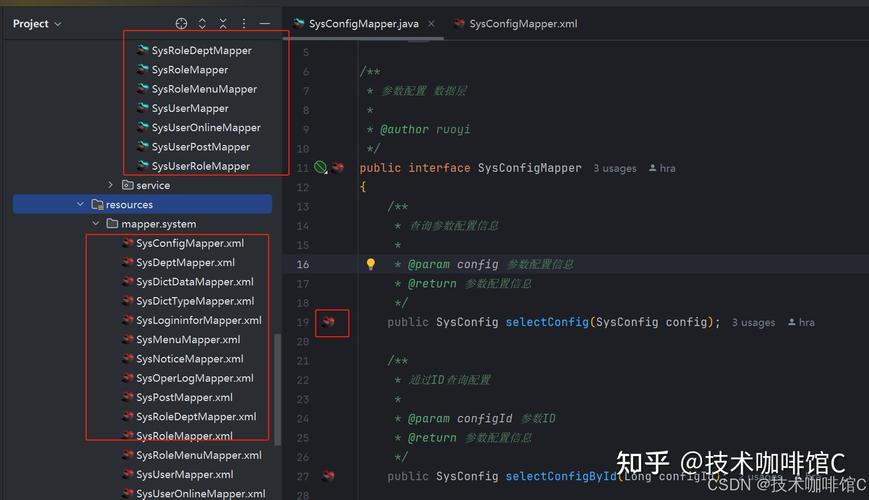Open SysUserOnlineMapper.xml file
This screenshot has height=500, width=869.
[201, 493]
